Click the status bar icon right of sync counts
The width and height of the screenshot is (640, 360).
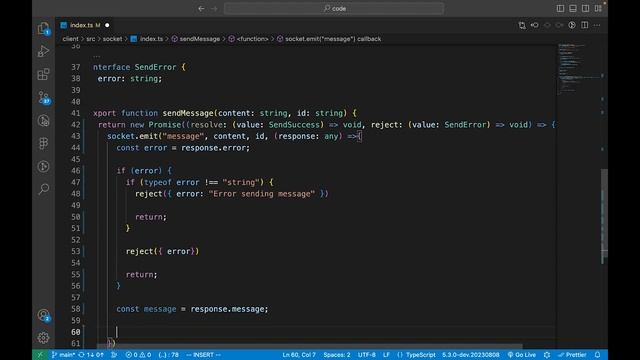point(114,355)
